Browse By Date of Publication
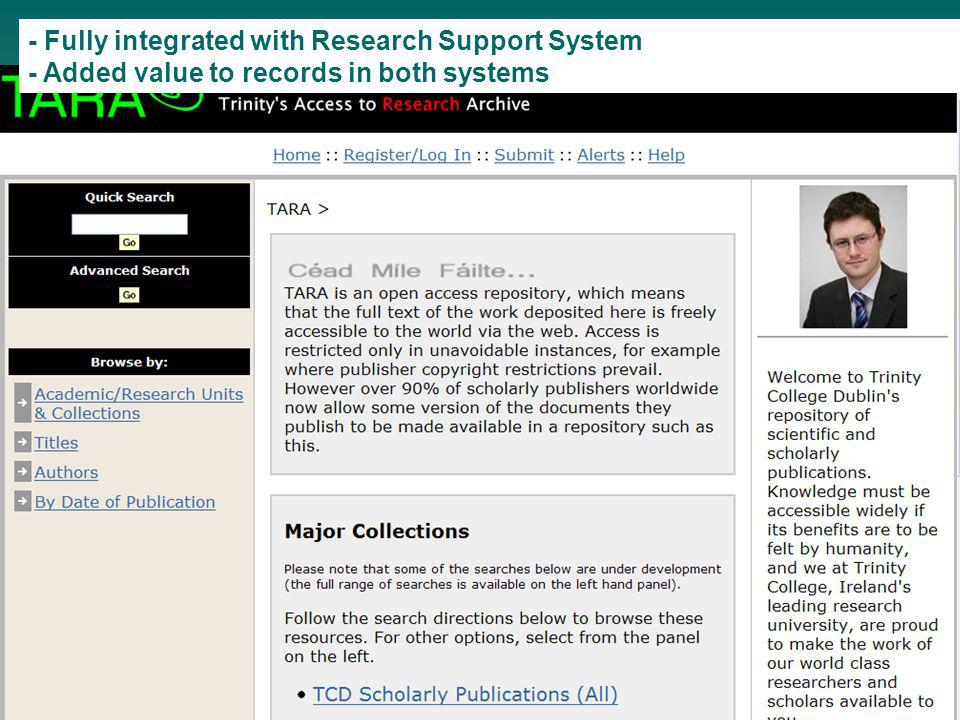Screen dimensions: 960x720 pos(125,502)
